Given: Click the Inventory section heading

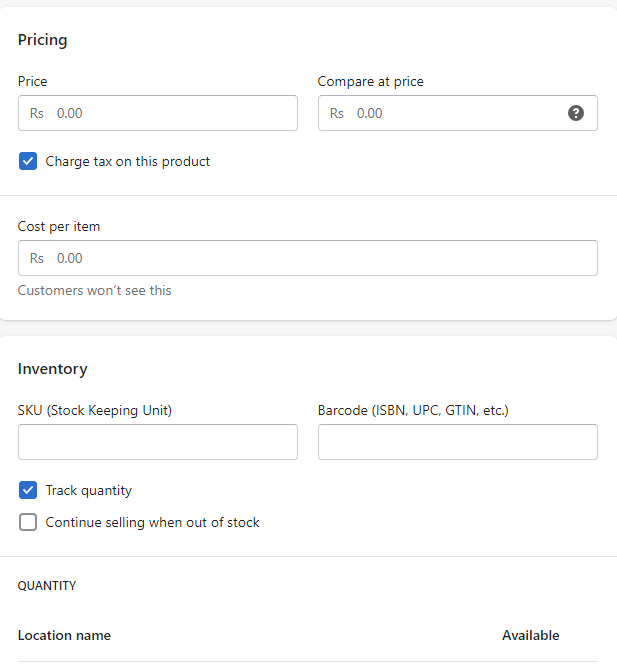Looking at the screenshot, I should tap(53, 369).
